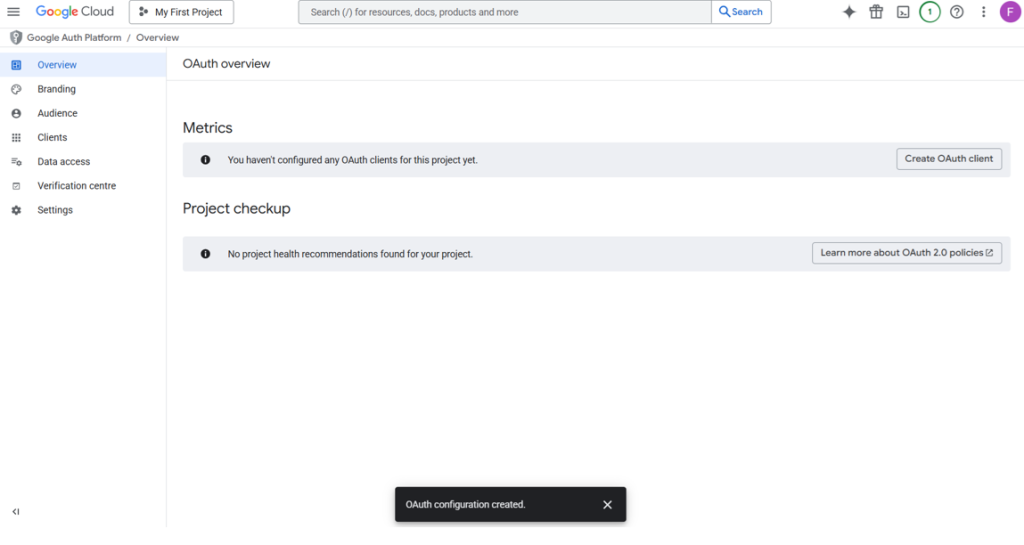Collapse the left sidebar panel
The width and height of the screenshot is (1024, 545).
coord(16,511)
